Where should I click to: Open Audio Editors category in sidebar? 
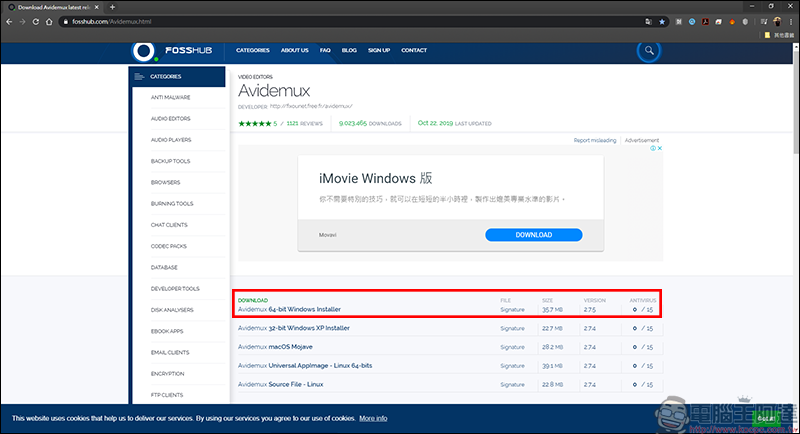tap(171, 119)
